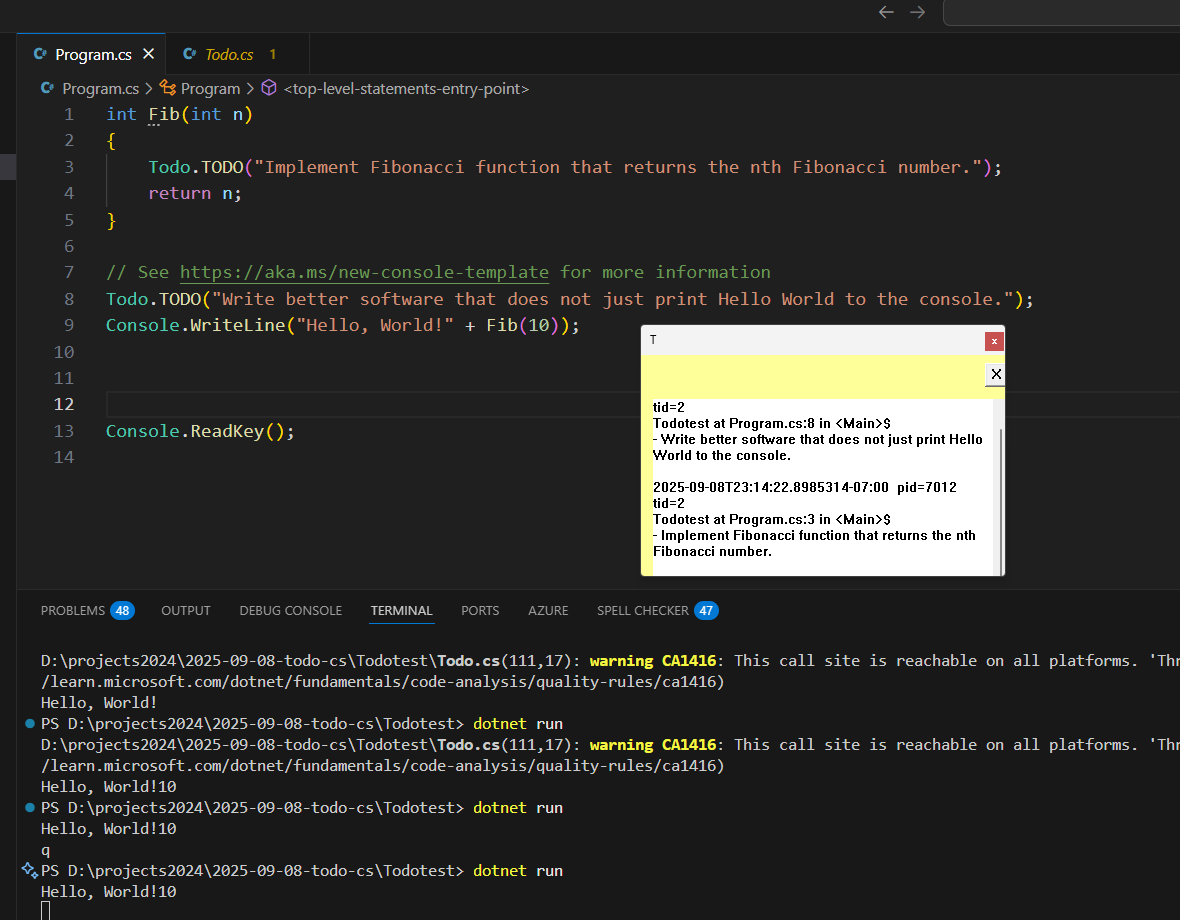This screenshot has width=1180, height=920.
Task: Click the command center search box
Action: [x=1060, y=12]
